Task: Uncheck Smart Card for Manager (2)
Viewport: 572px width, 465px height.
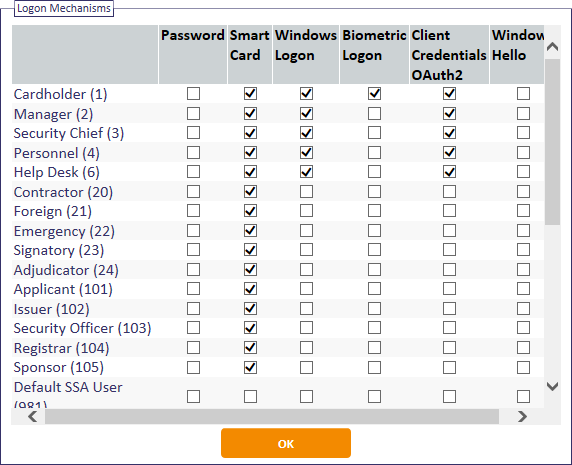Action: [250, 113]
